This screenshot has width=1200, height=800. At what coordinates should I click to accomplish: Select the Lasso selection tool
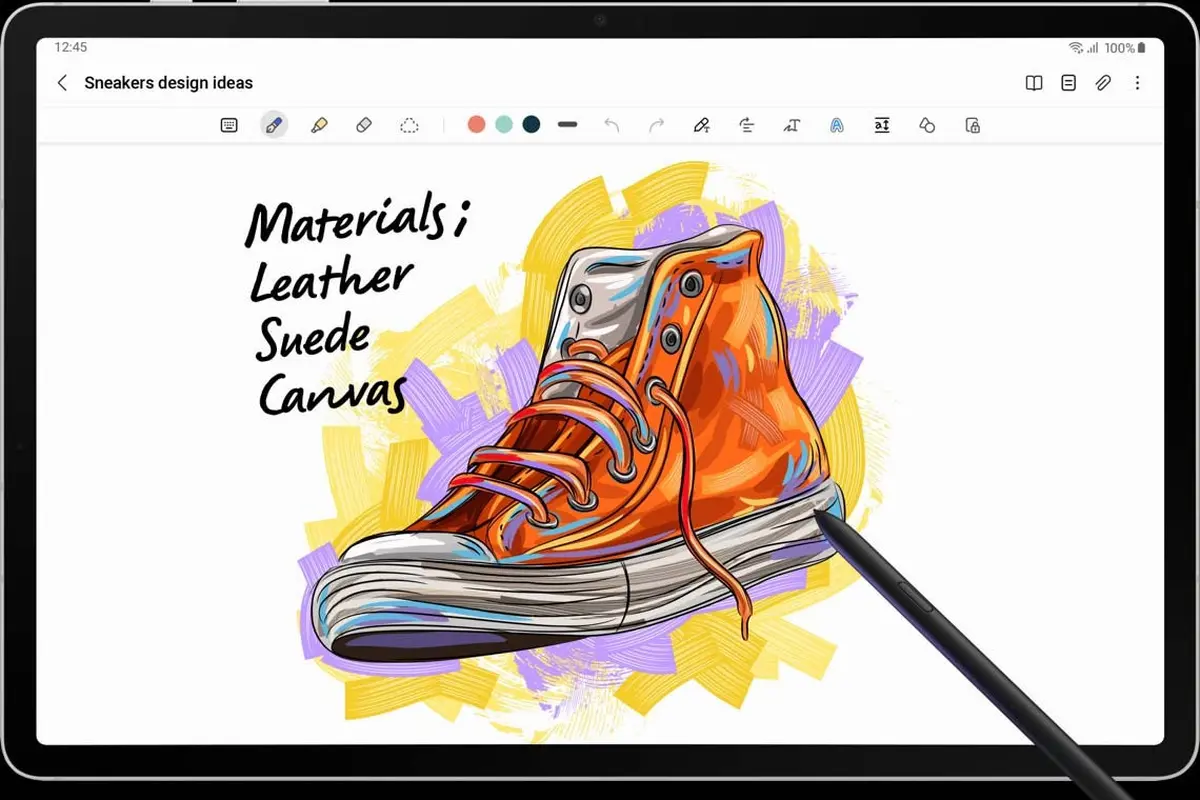(x=409, y=125)
